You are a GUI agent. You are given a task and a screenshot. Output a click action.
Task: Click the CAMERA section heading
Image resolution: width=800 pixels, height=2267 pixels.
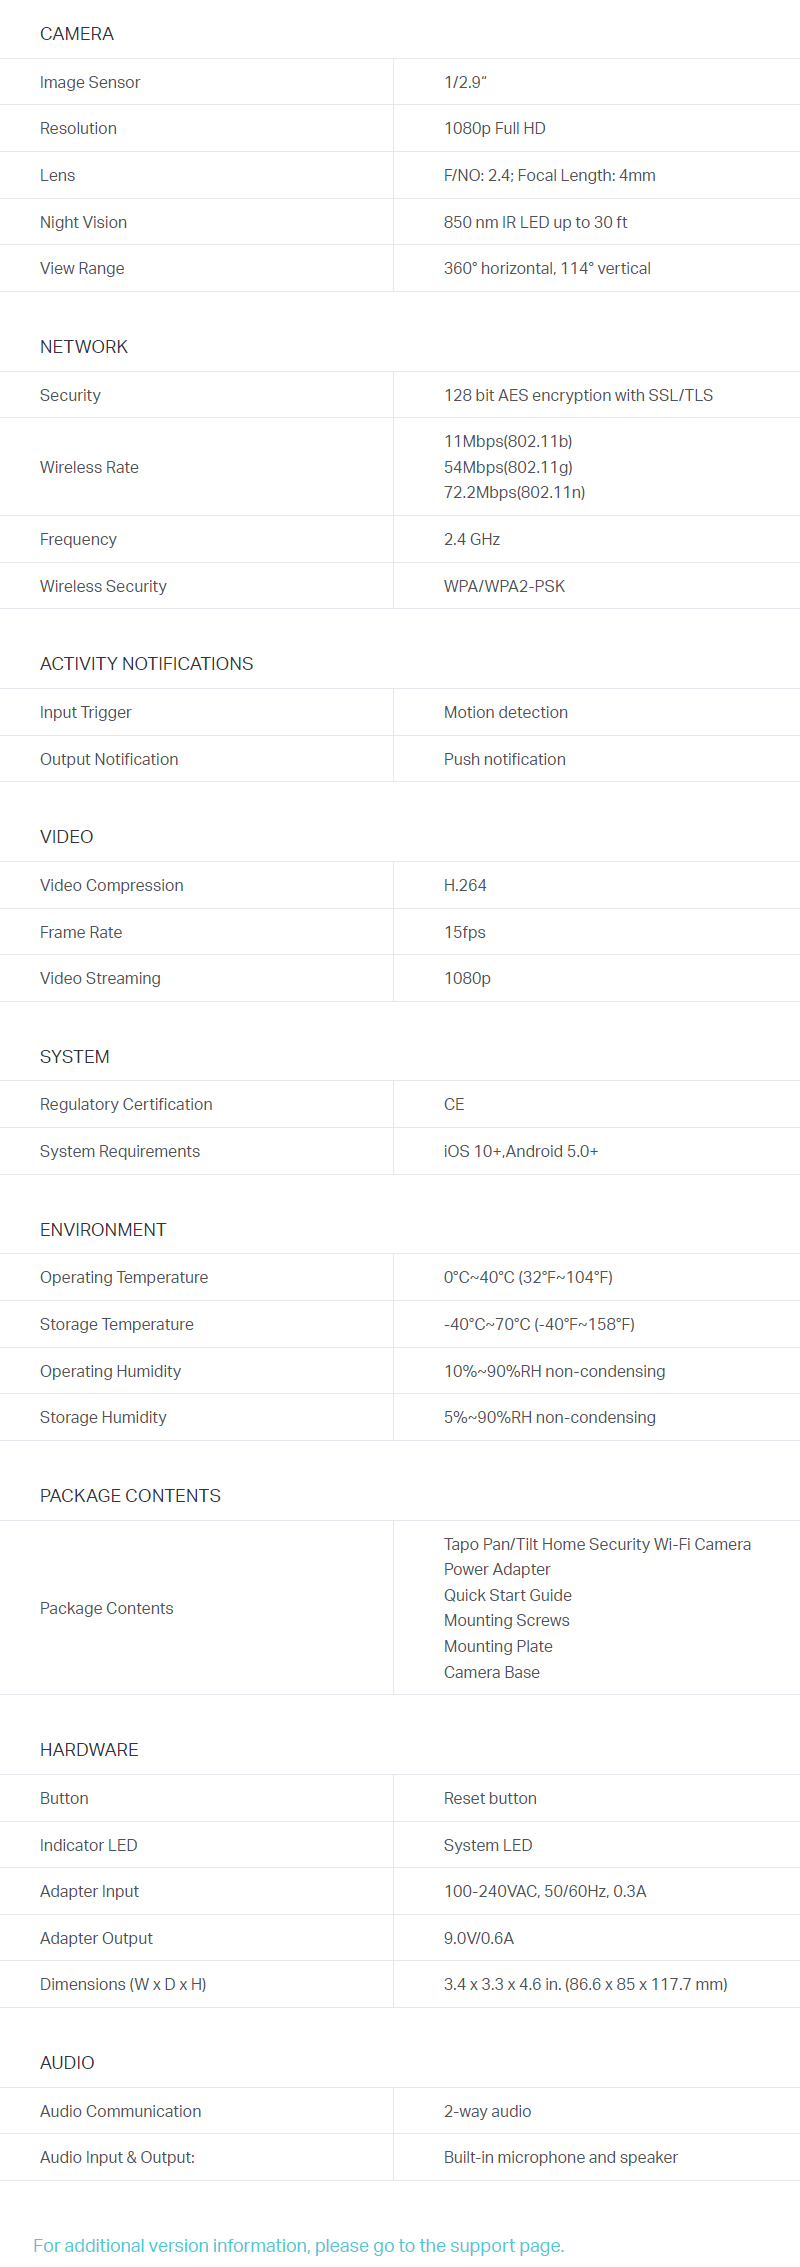tap(77, 34)
